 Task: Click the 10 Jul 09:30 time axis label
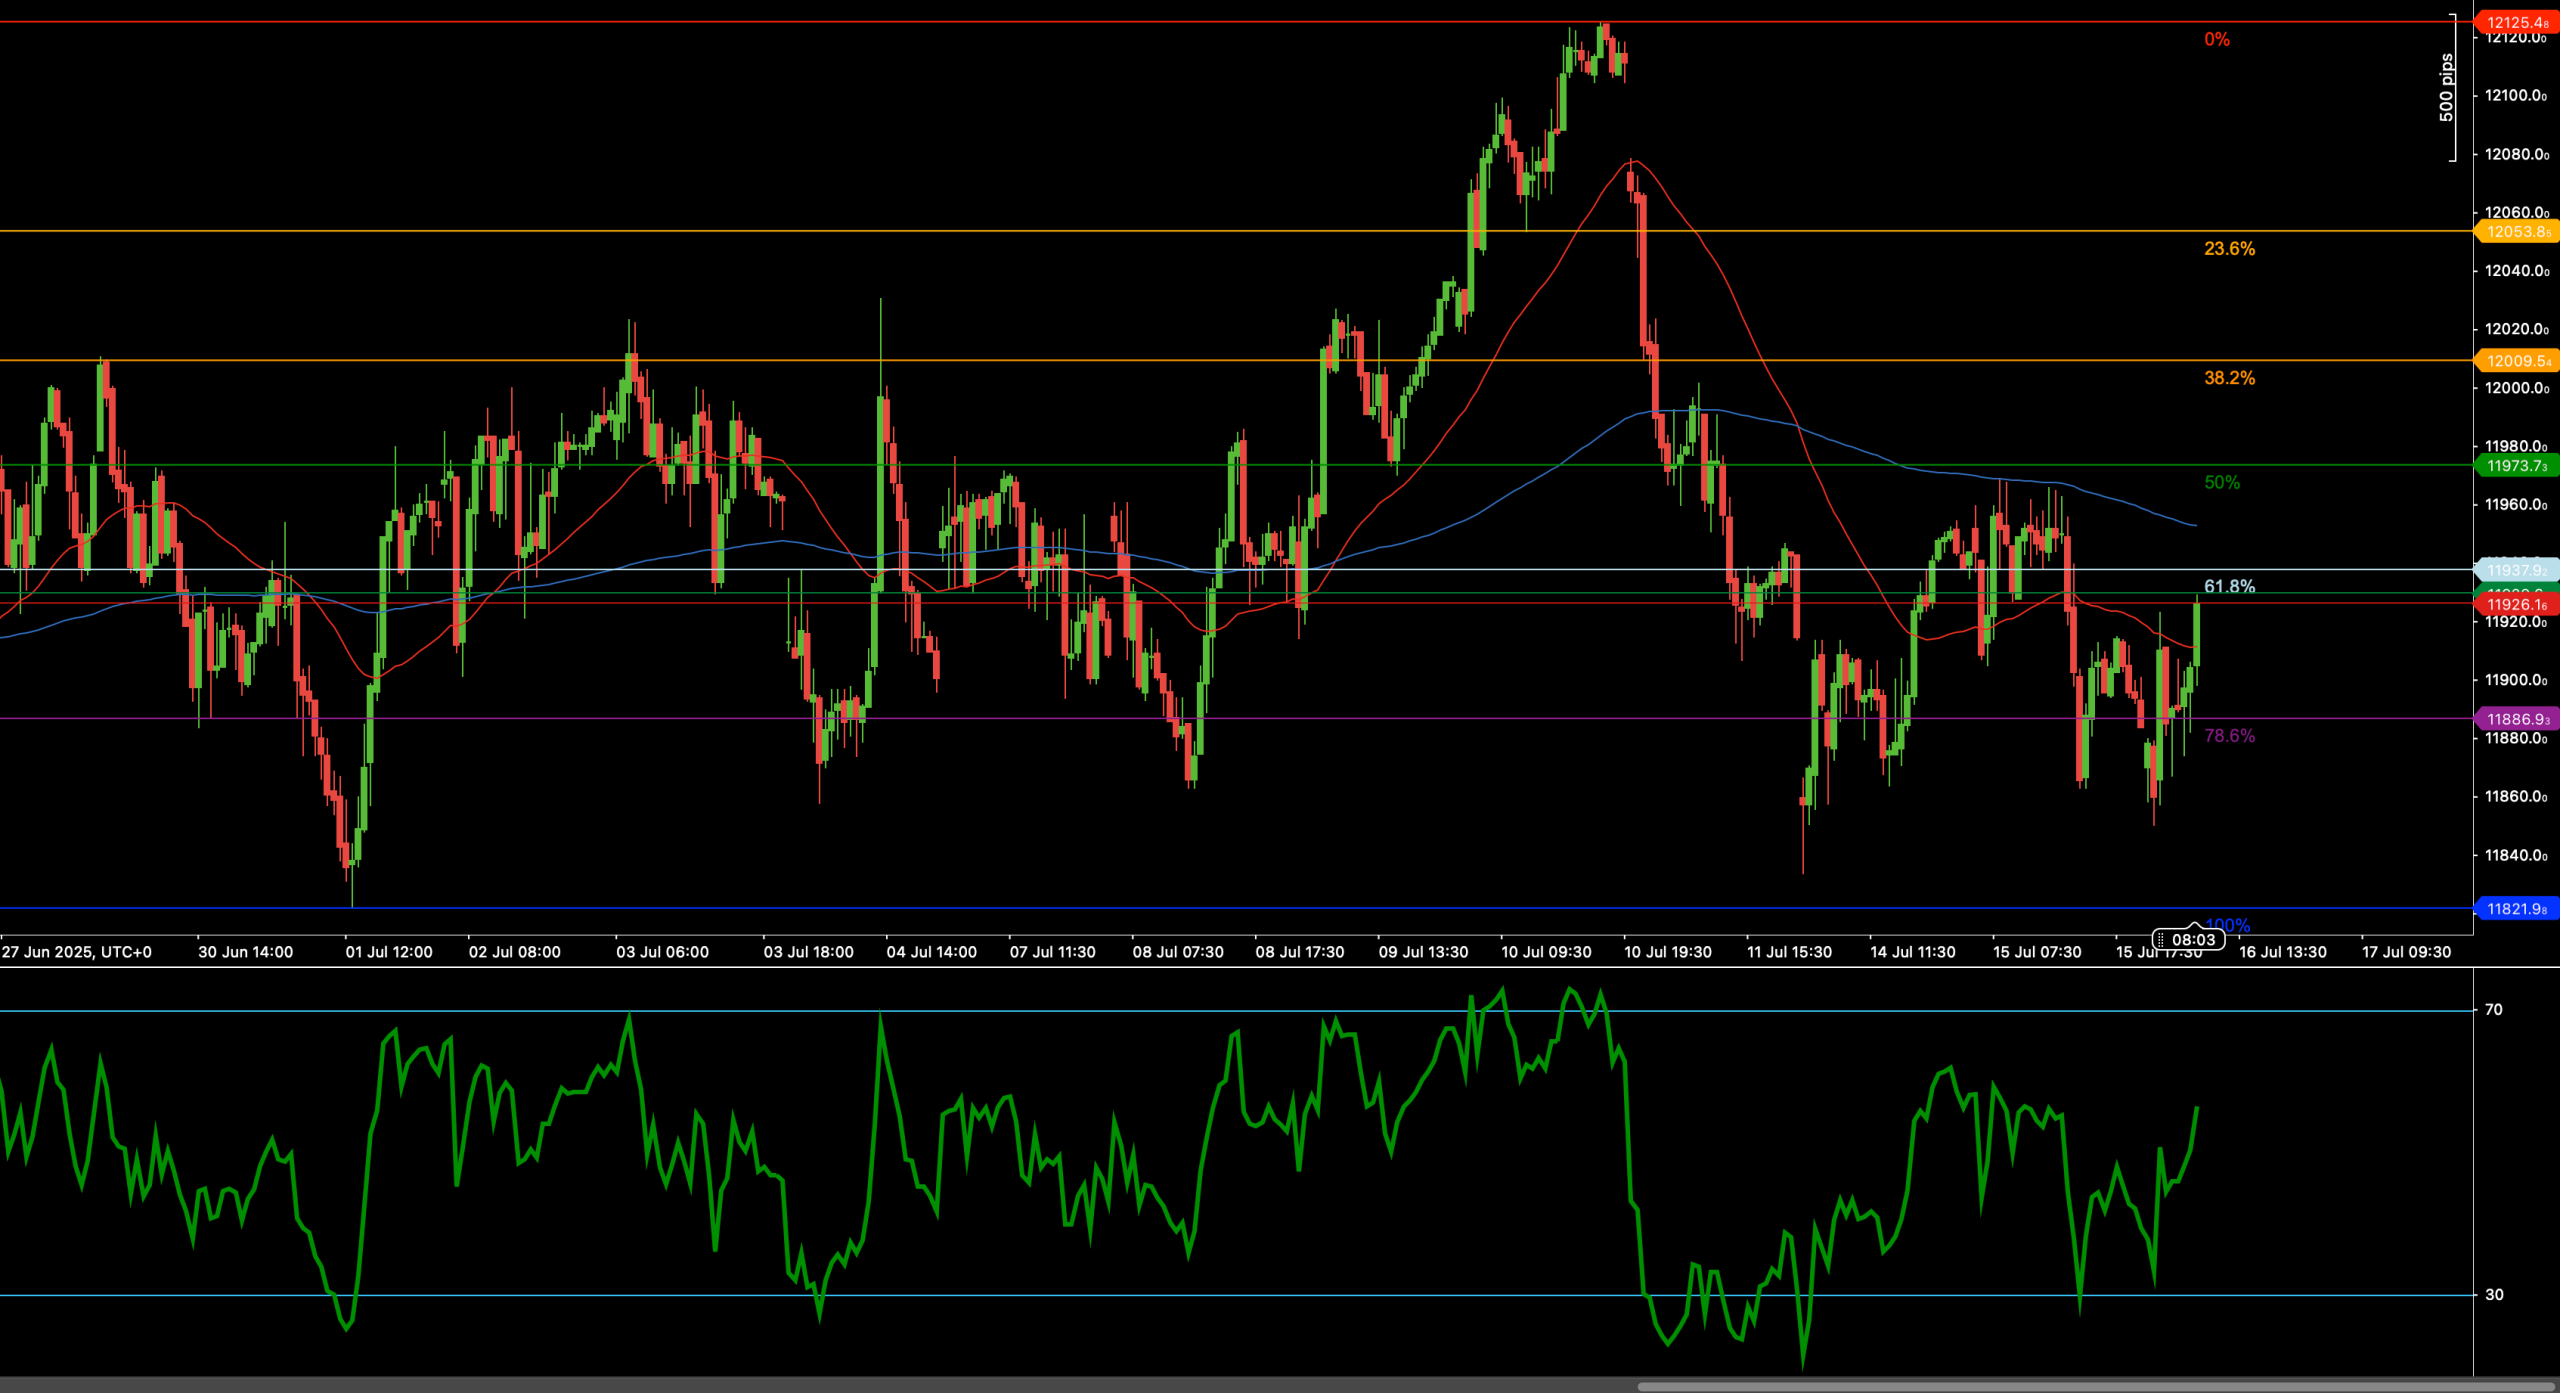1546,952
